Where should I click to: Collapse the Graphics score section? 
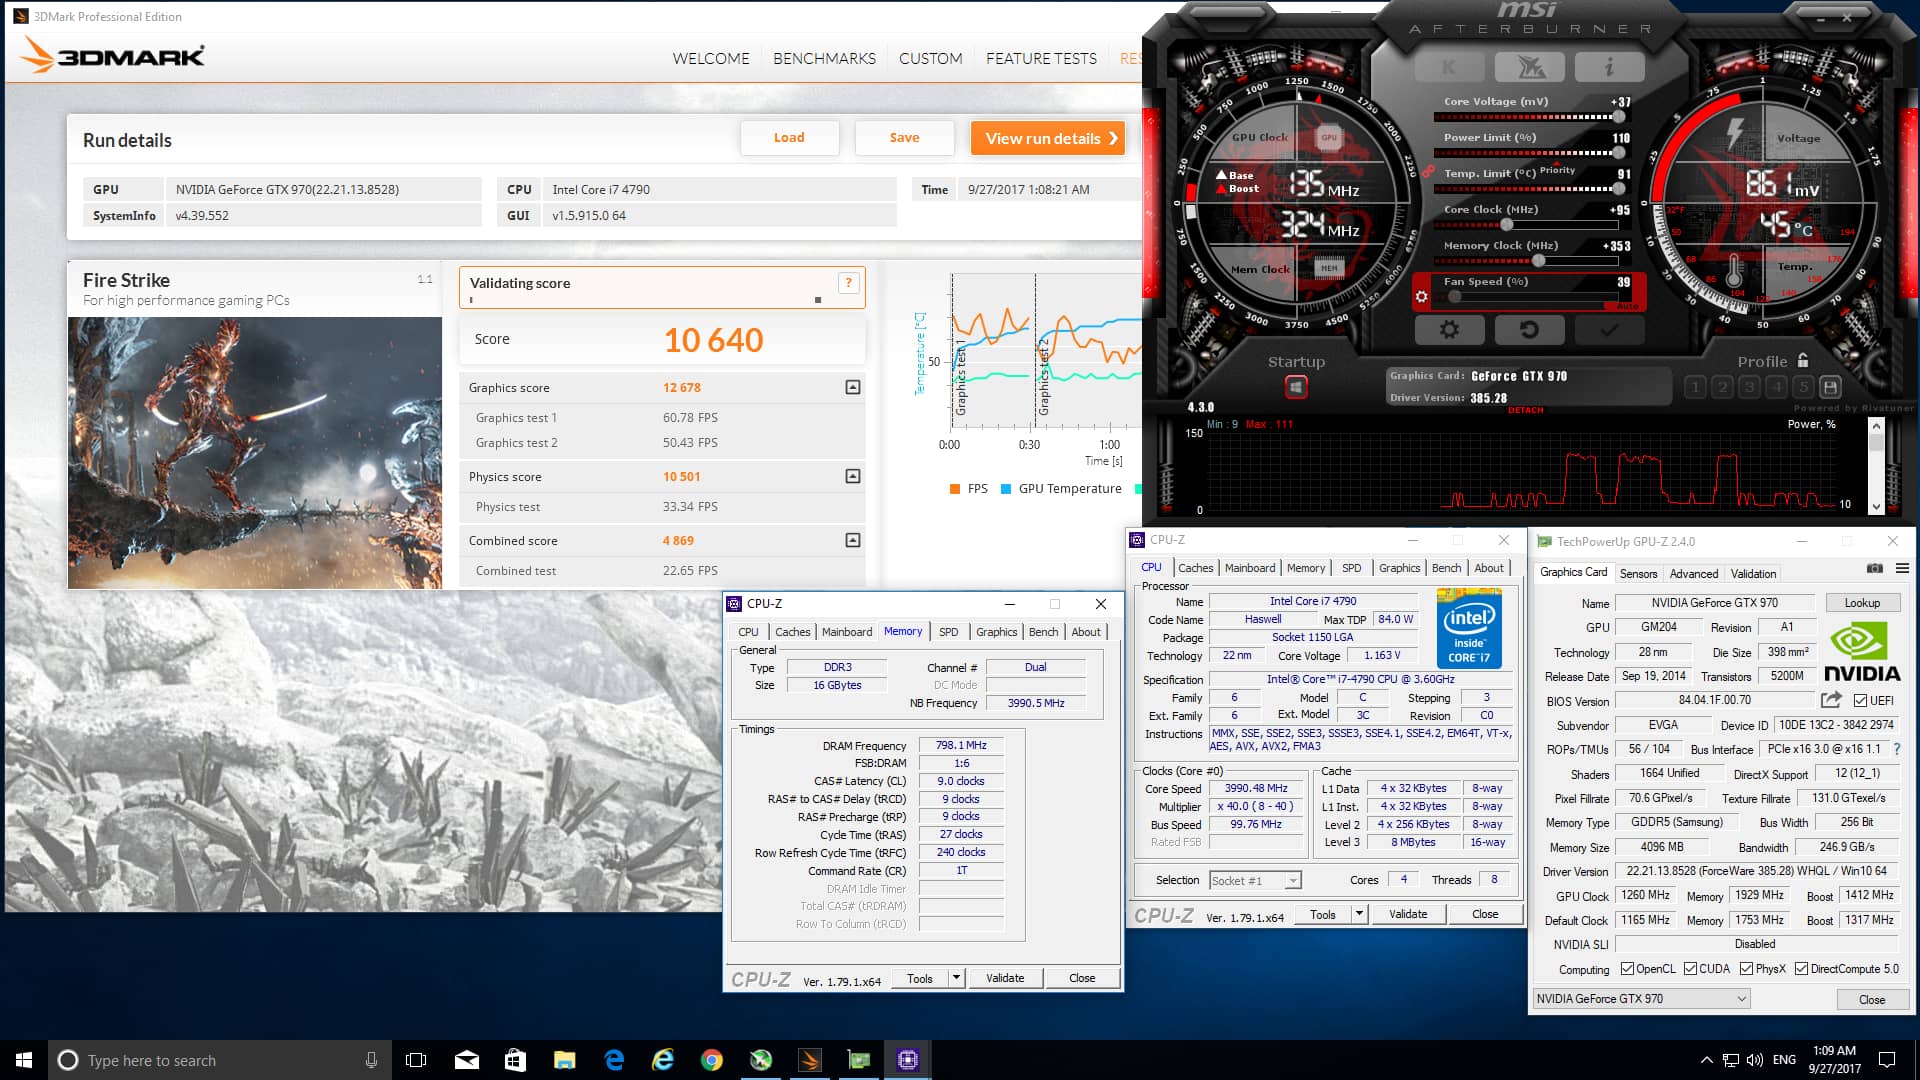[x=852, y=387]
